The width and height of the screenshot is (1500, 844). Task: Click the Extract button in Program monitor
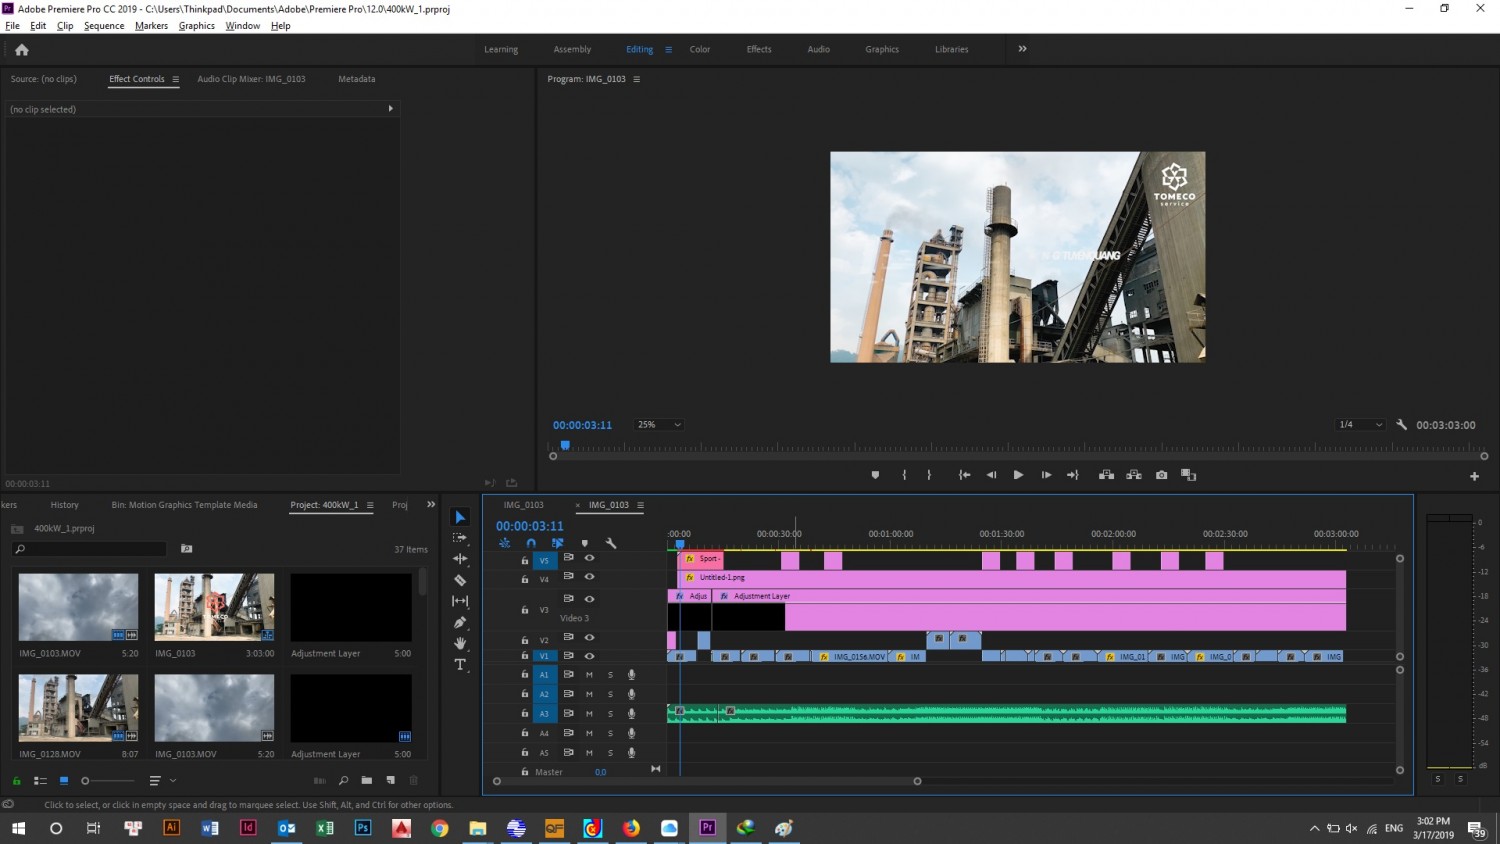[1134, 475]
